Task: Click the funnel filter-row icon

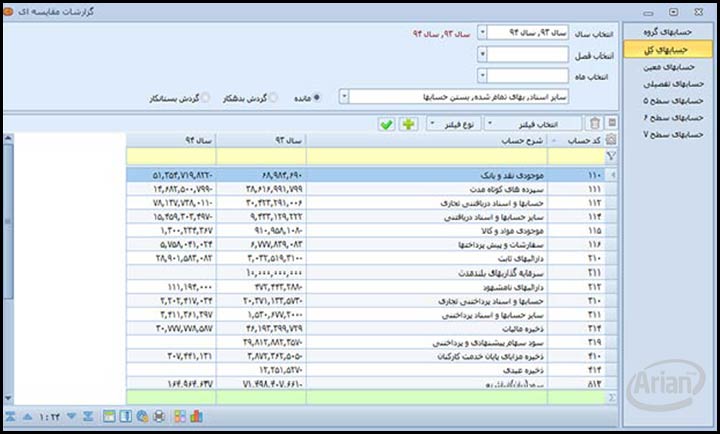Action: point(611,156)
